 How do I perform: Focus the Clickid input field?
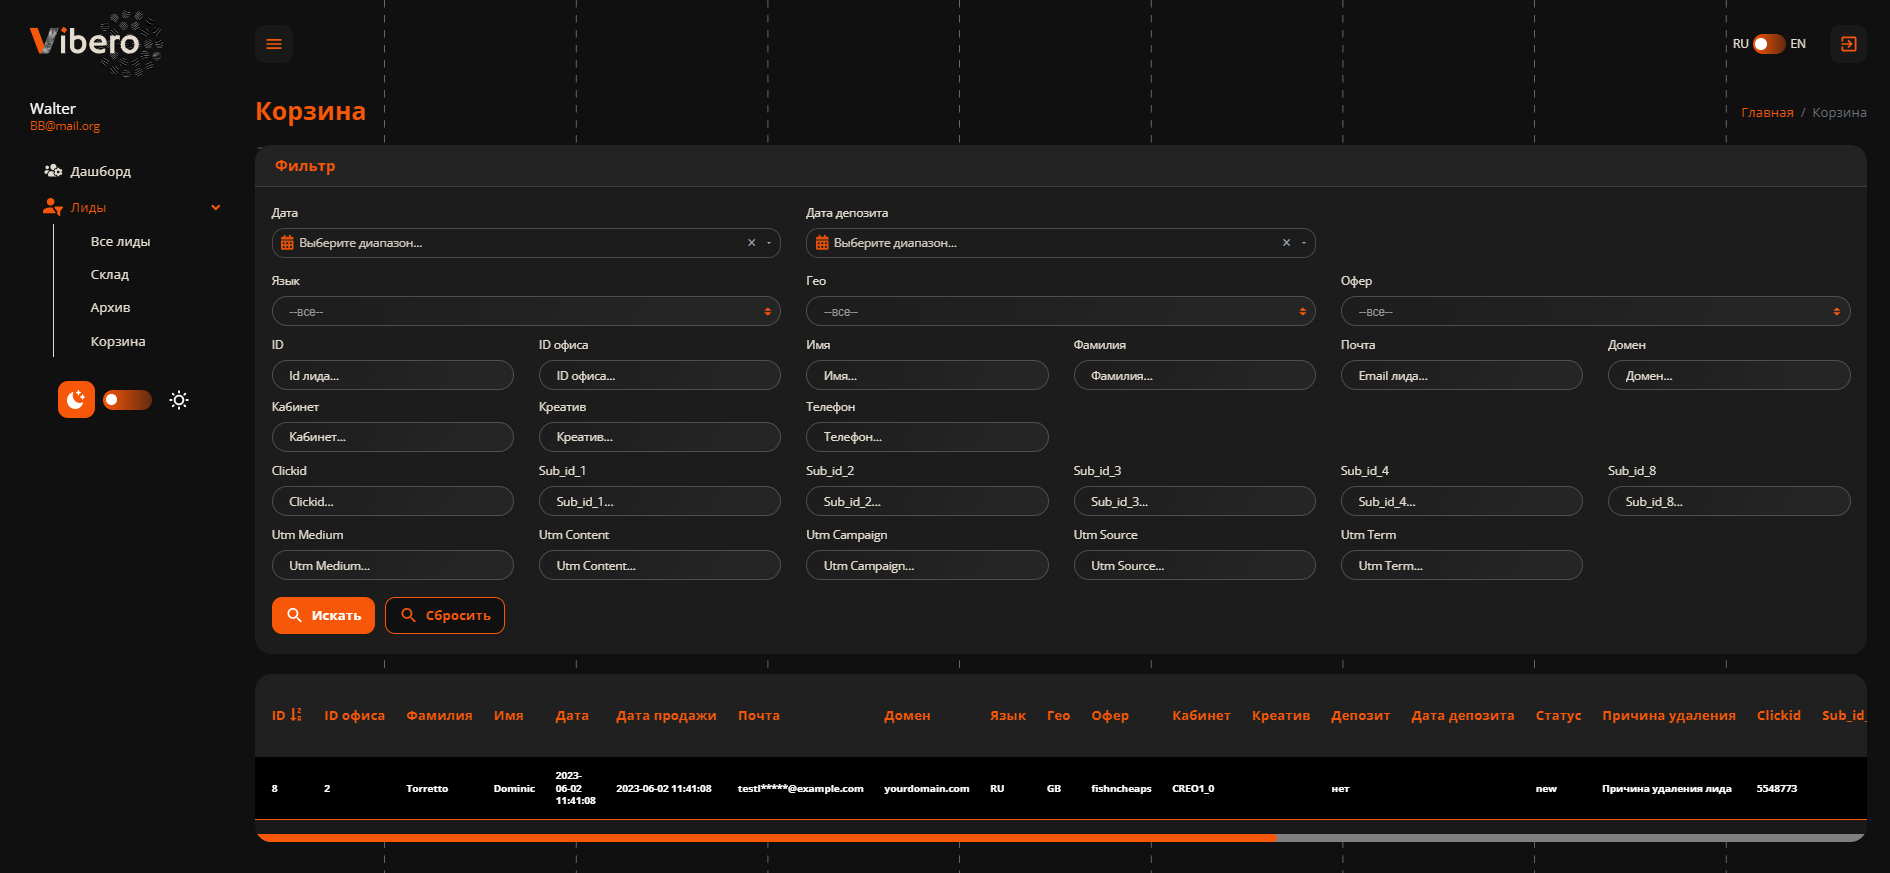[x=392, y=502]
